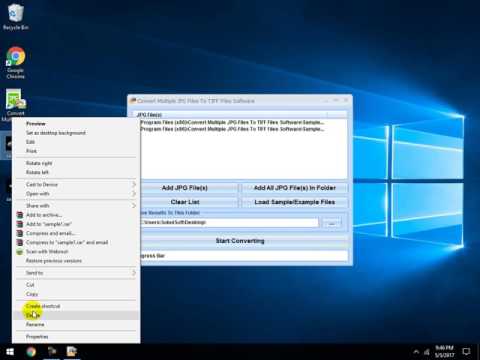
Task: Click the progress bar in converter window
Action: [244, 256]
